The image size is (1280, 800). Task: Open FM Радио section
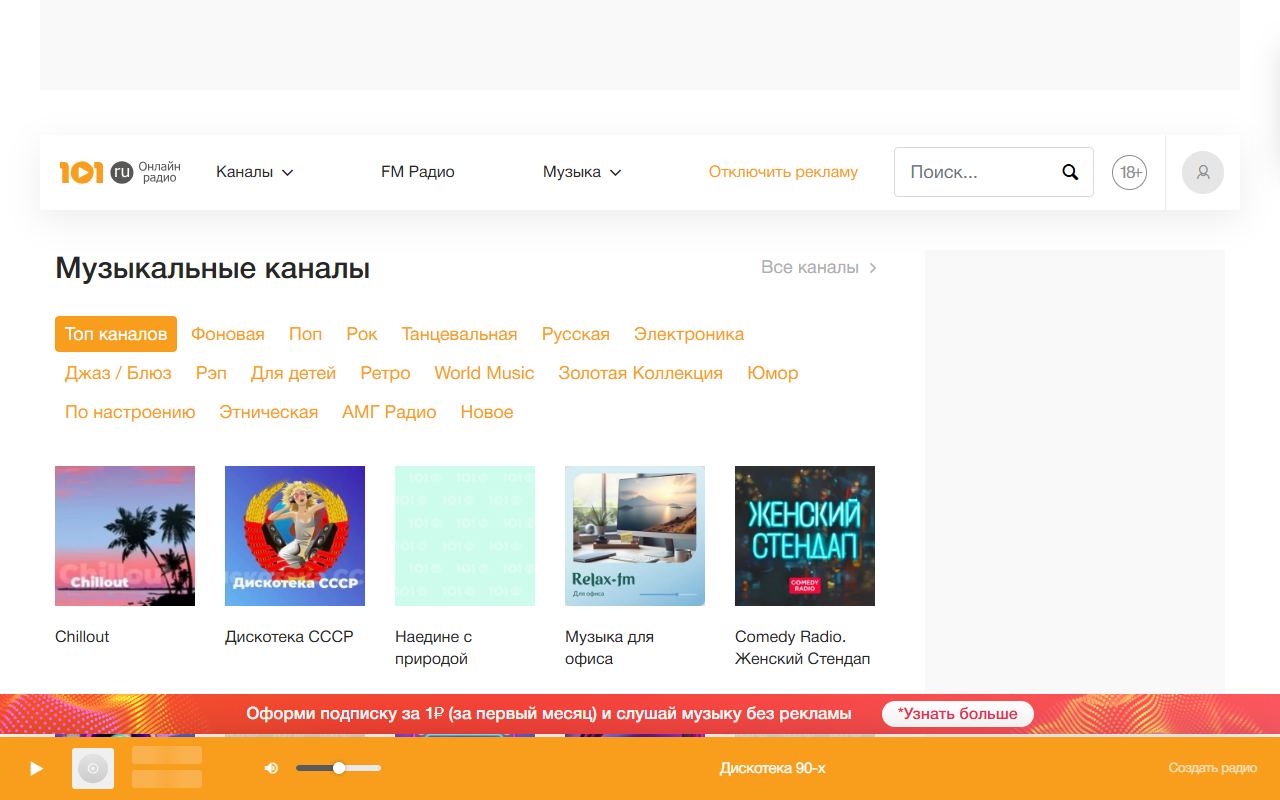pyautogui.click(x=418, y=172)
